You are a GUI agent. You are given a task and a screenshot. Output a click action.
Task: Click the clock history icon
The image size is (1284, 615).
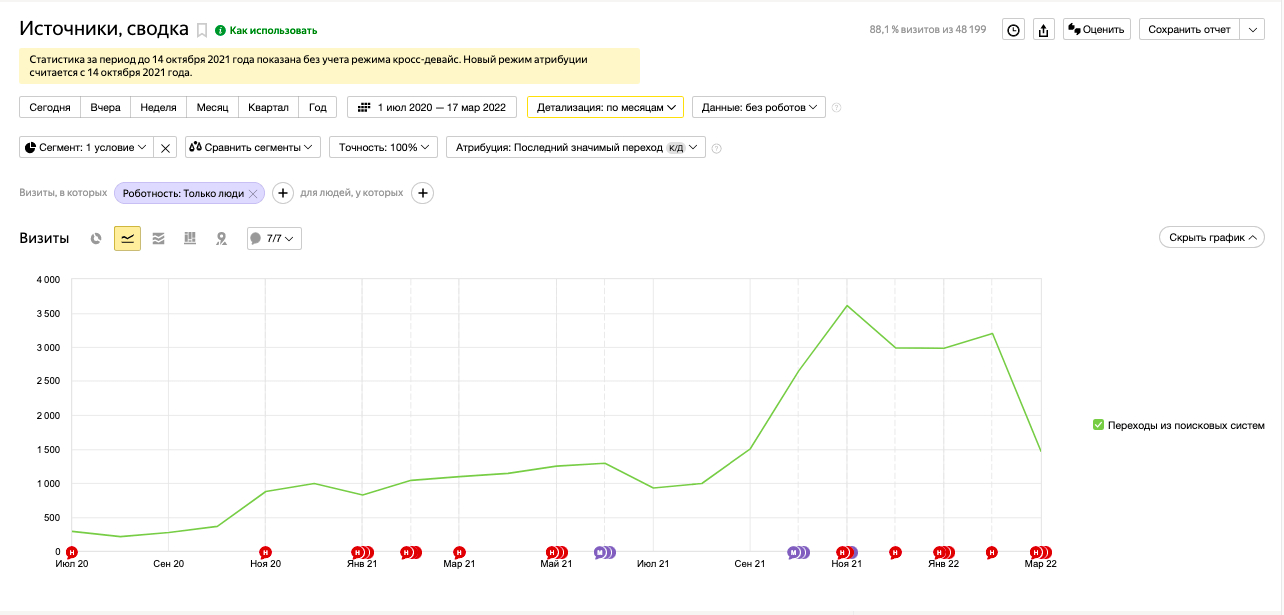click(1014, 30)
